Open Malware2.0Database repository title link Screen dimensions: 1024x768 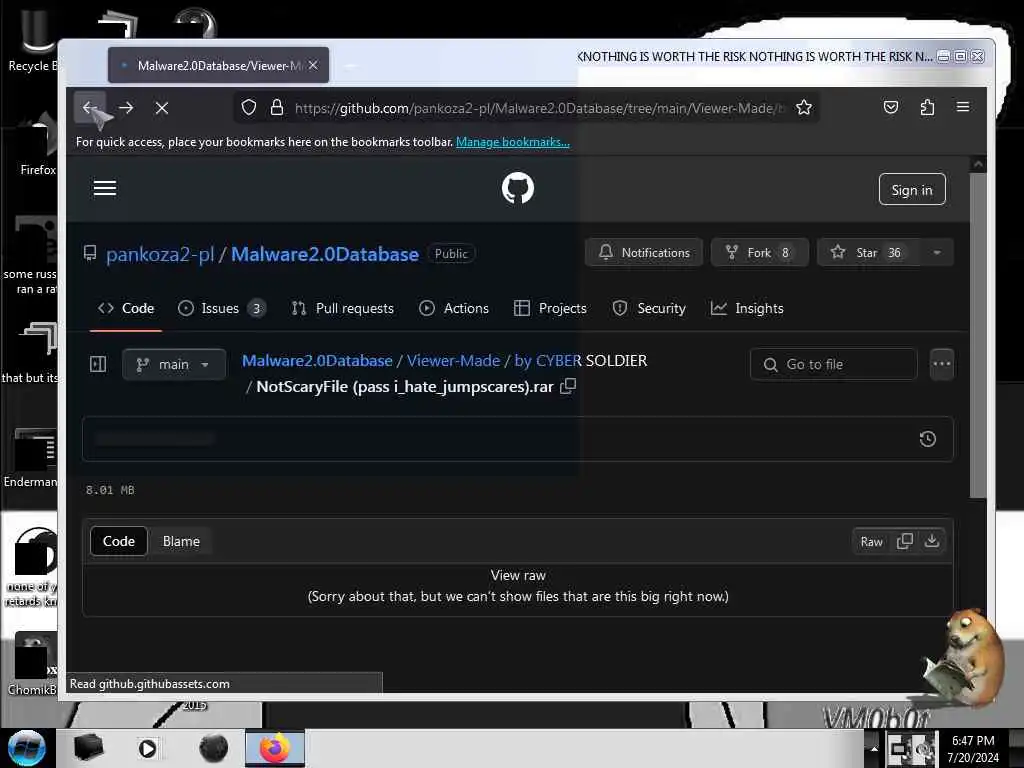325,254
